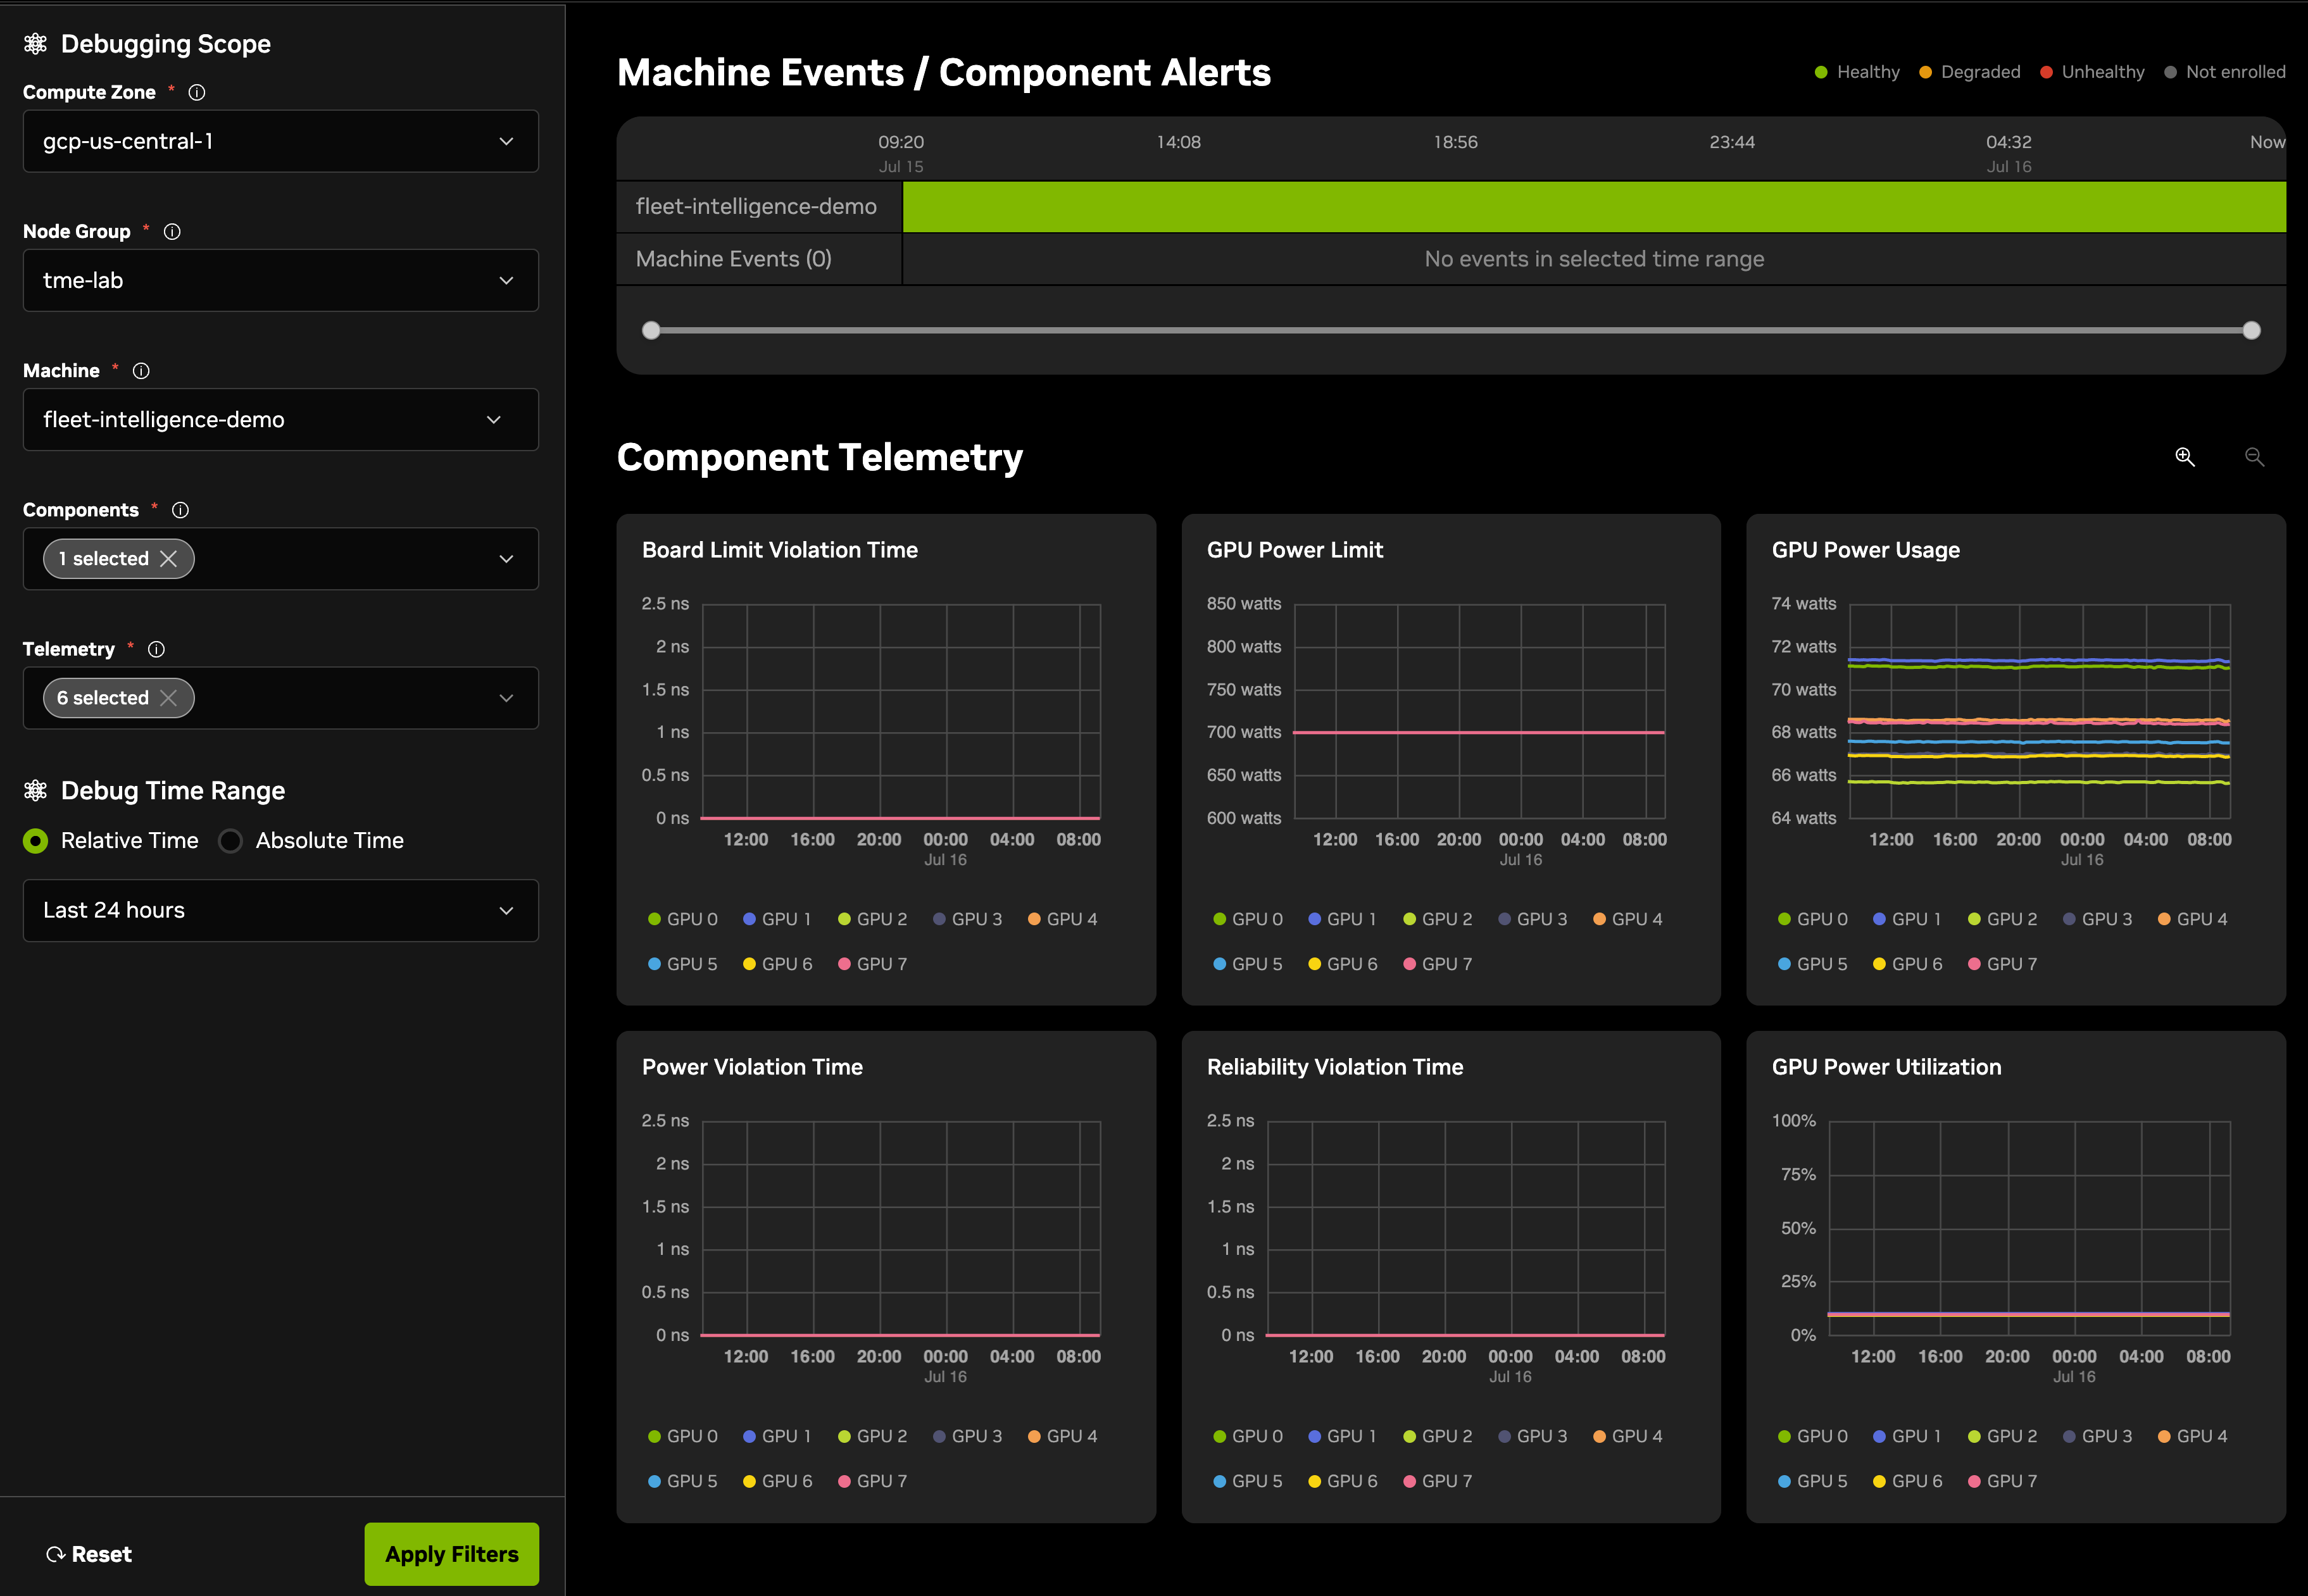Toggle GPU 7 in GPU Power Utilization legend
2308x1596 pixels.
[x=2003, y=1481]
